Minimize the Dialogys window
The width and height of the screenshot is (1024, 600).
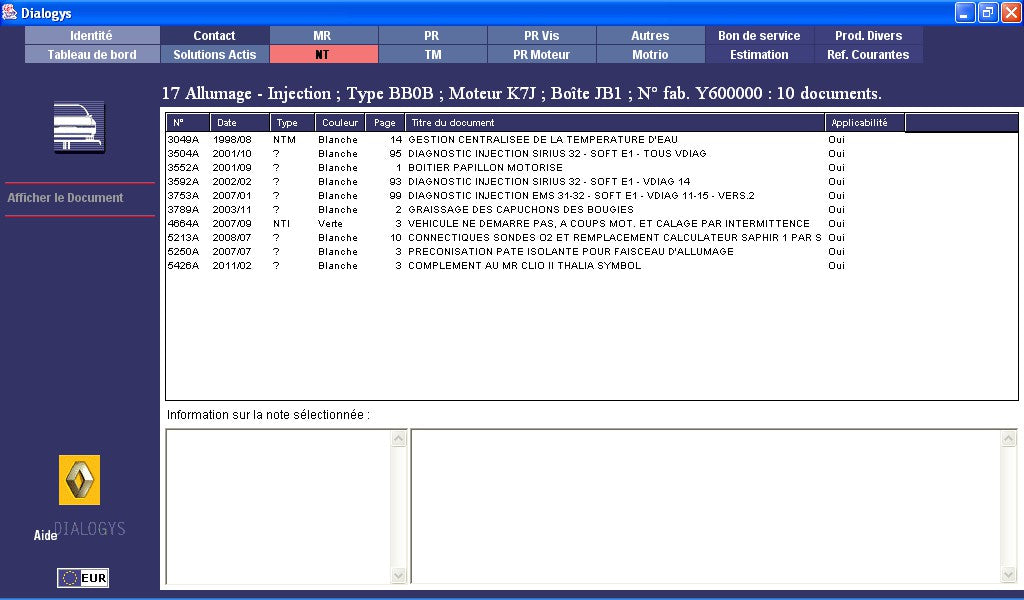point(965,12)
